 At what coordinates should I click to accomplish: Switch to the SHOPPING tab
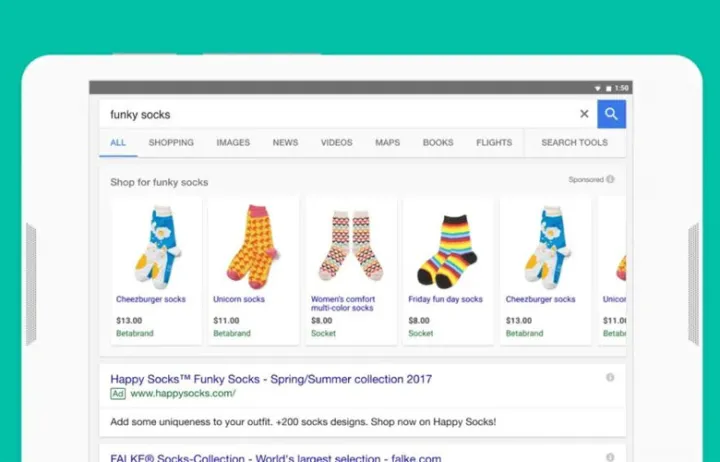[x=171, y=143]
